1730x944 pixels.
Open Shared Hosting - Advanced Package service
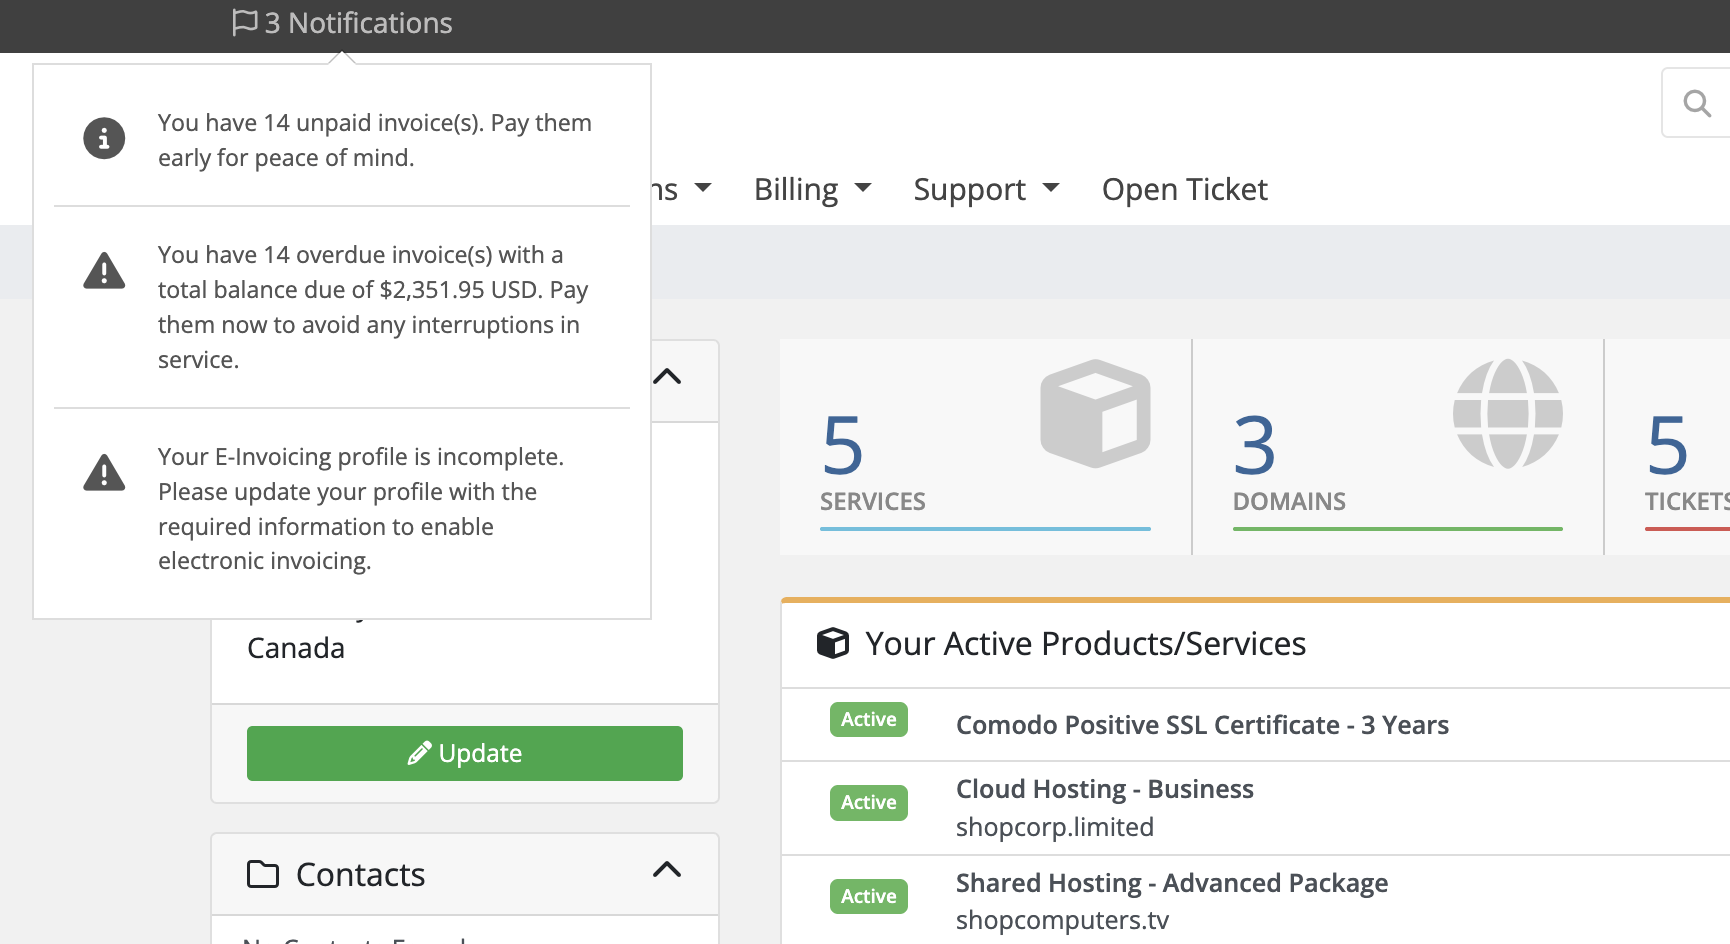point(1171,883)
